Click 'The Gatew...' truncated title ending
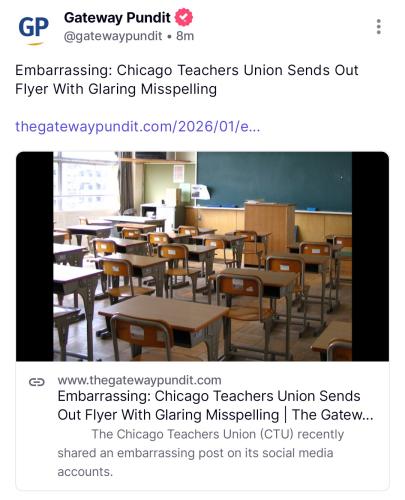 click(333, 415)
